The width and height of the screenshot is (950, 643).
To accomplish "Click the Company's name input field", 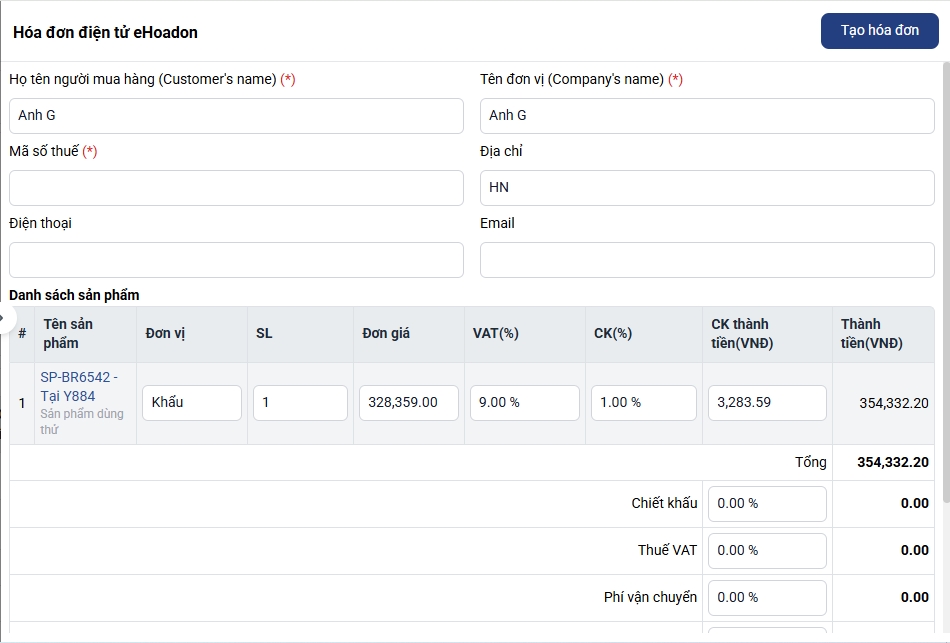I will pos(707,116).
